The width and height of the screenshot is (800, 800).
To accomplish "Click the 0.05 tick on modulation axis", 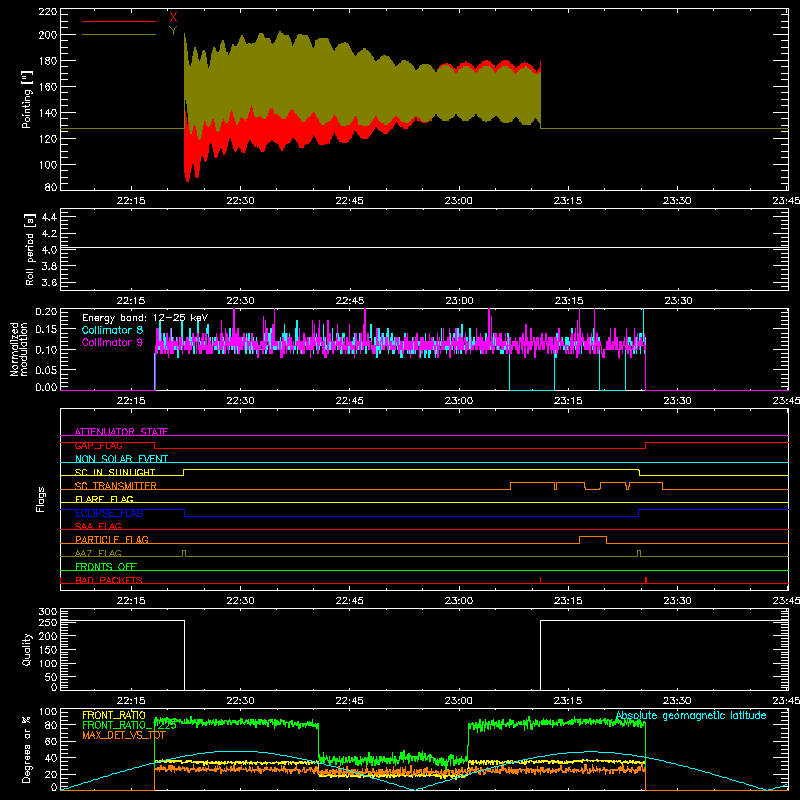I will point(46,369).
